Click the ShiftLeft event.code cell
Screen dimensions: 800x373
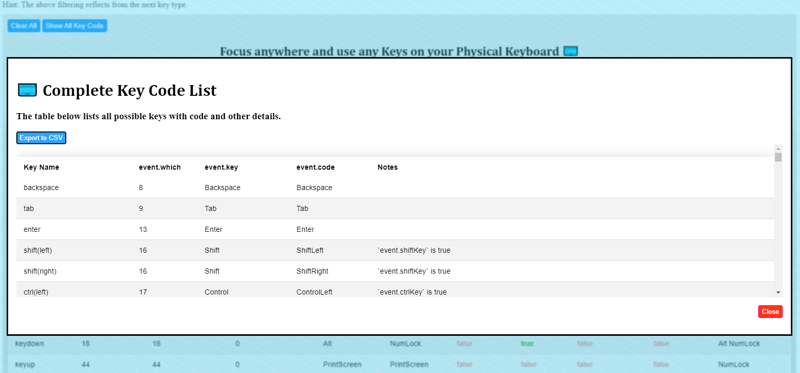pos(310,251)
